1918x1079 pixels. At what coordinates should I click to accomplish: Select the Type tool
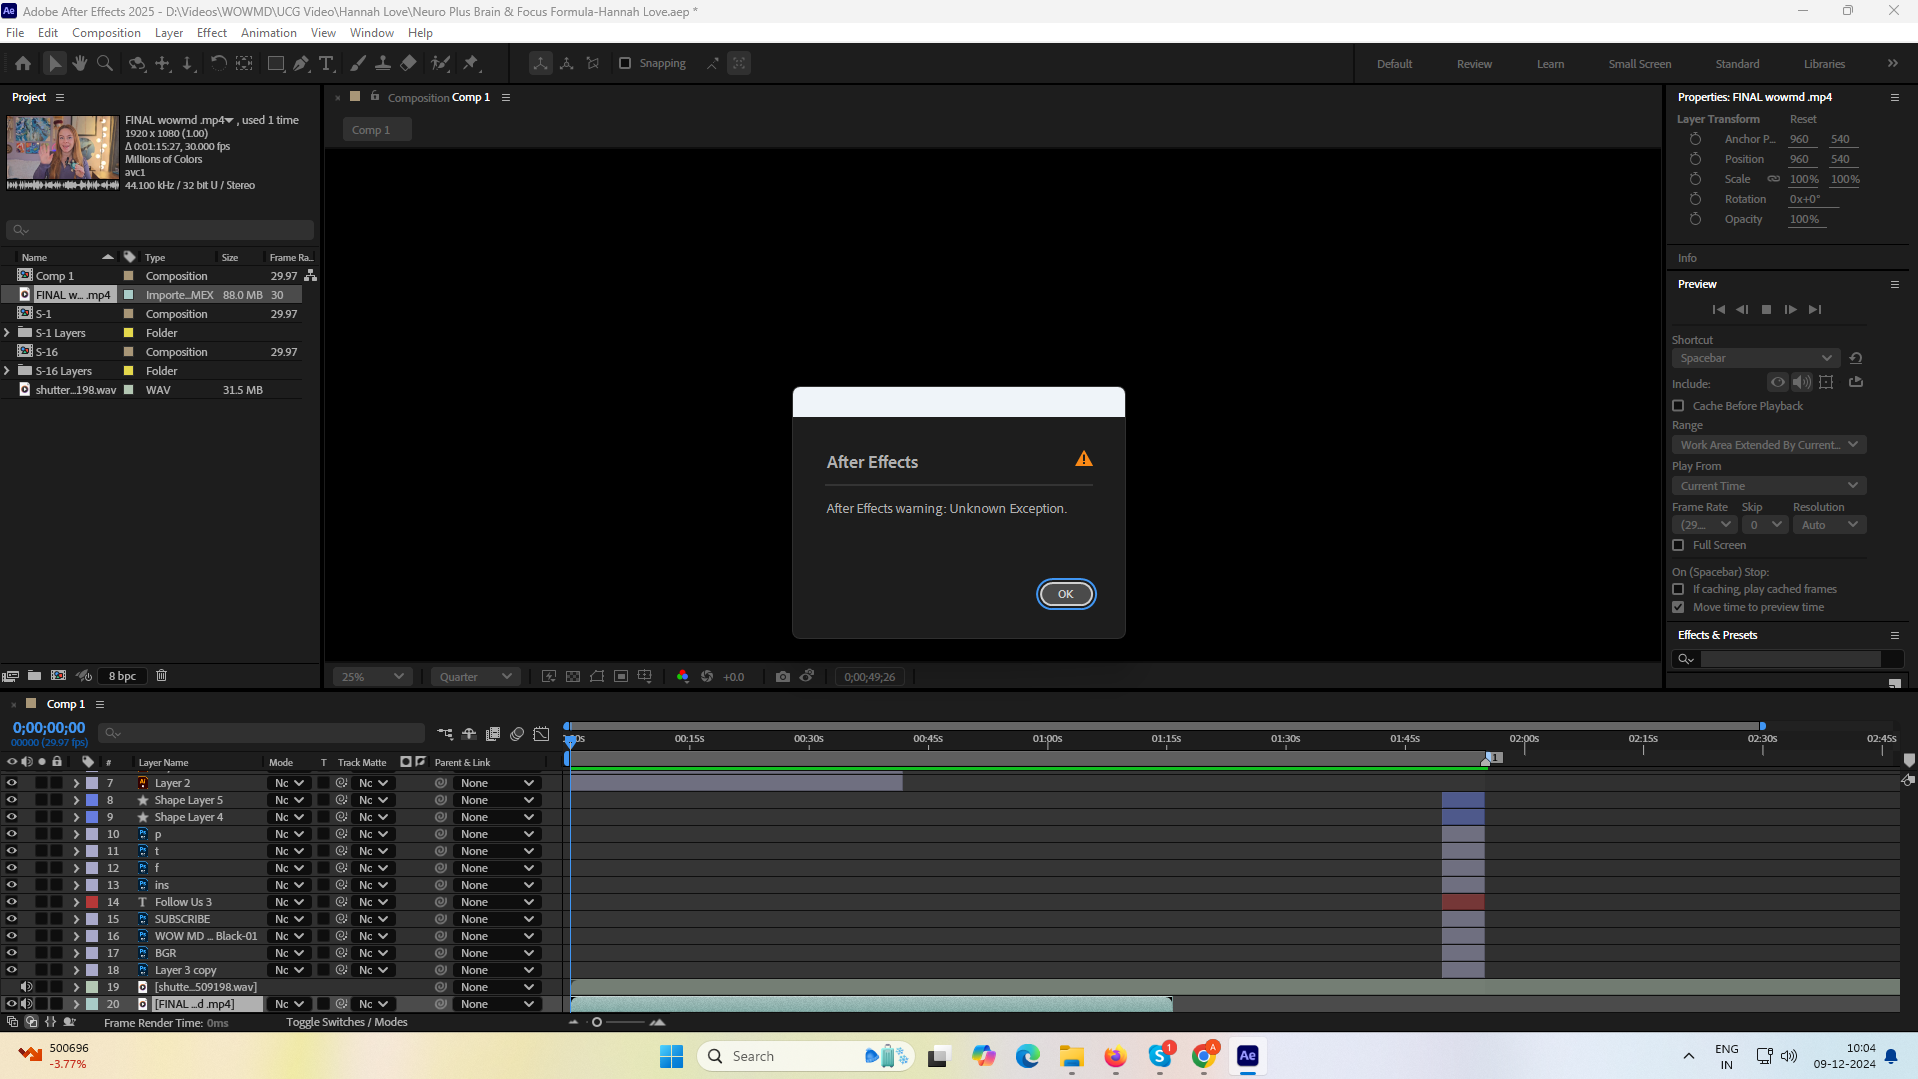327,63
